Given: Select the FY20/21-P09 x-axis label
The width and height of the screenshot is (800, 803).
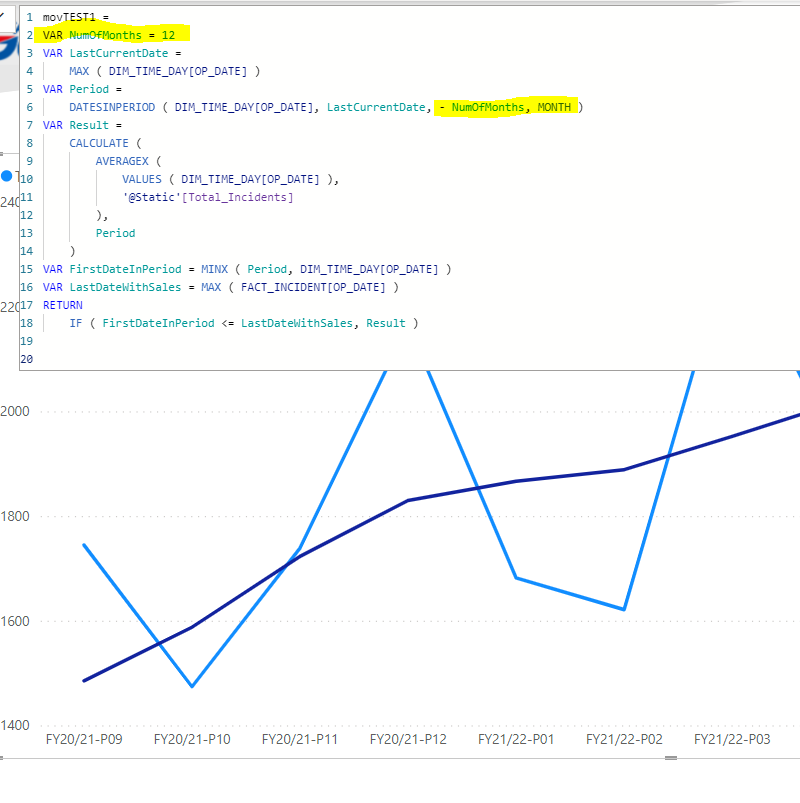Looking at the screenshot, I should (84, 740).
